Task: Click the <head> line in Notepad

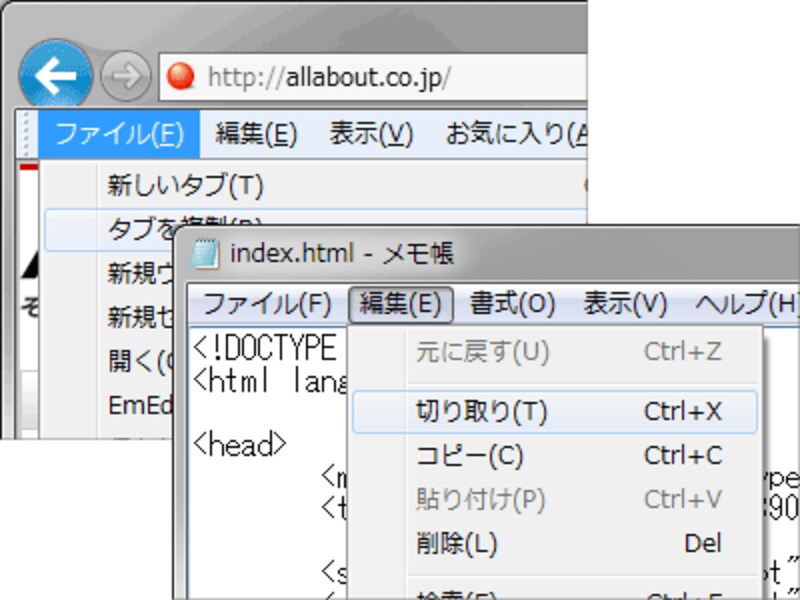Action: (x=240, y=445)
